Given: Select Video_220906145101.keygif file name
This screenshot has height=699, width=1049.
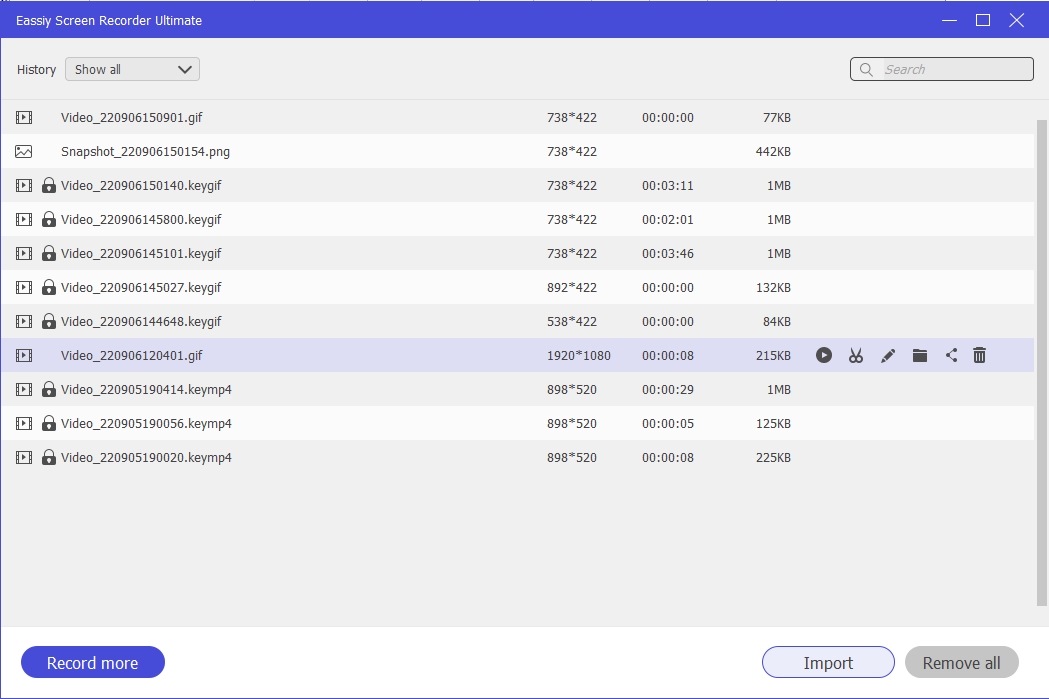Looking at the screenshot, I should click(141, 254).
